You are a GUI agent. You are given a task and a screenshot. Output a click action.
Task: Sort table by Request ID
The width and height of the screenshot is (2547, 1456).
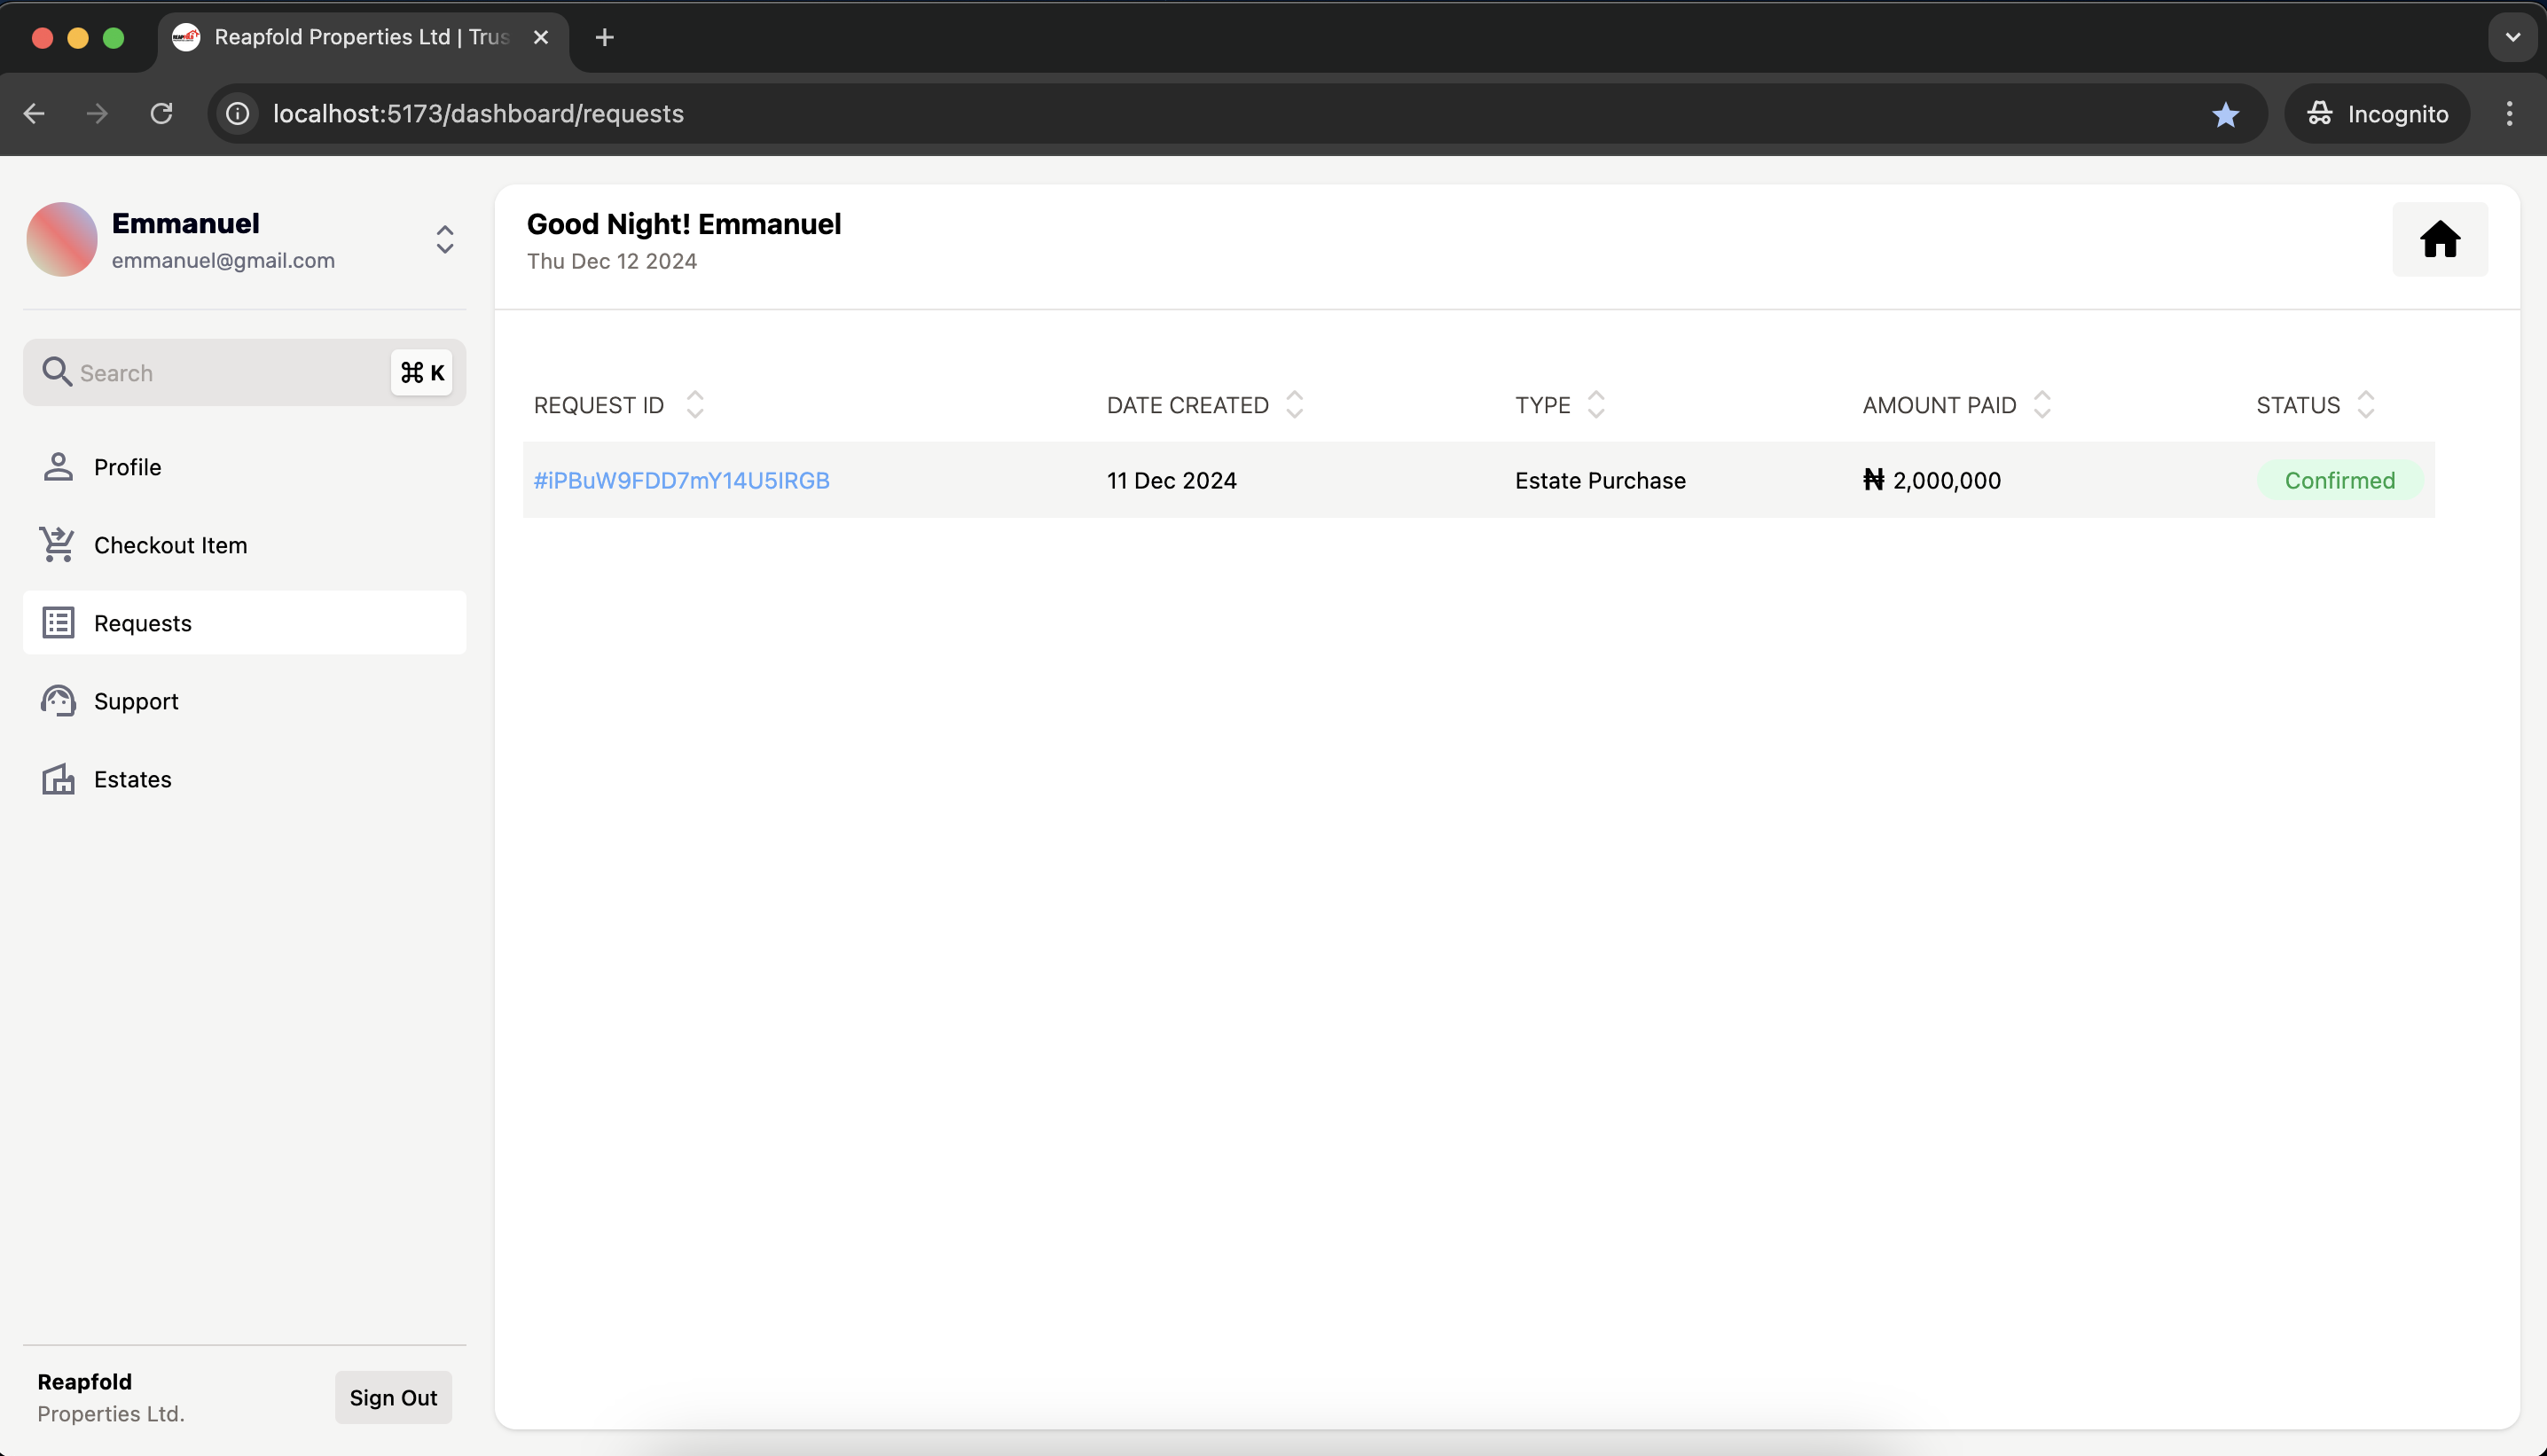695,405
